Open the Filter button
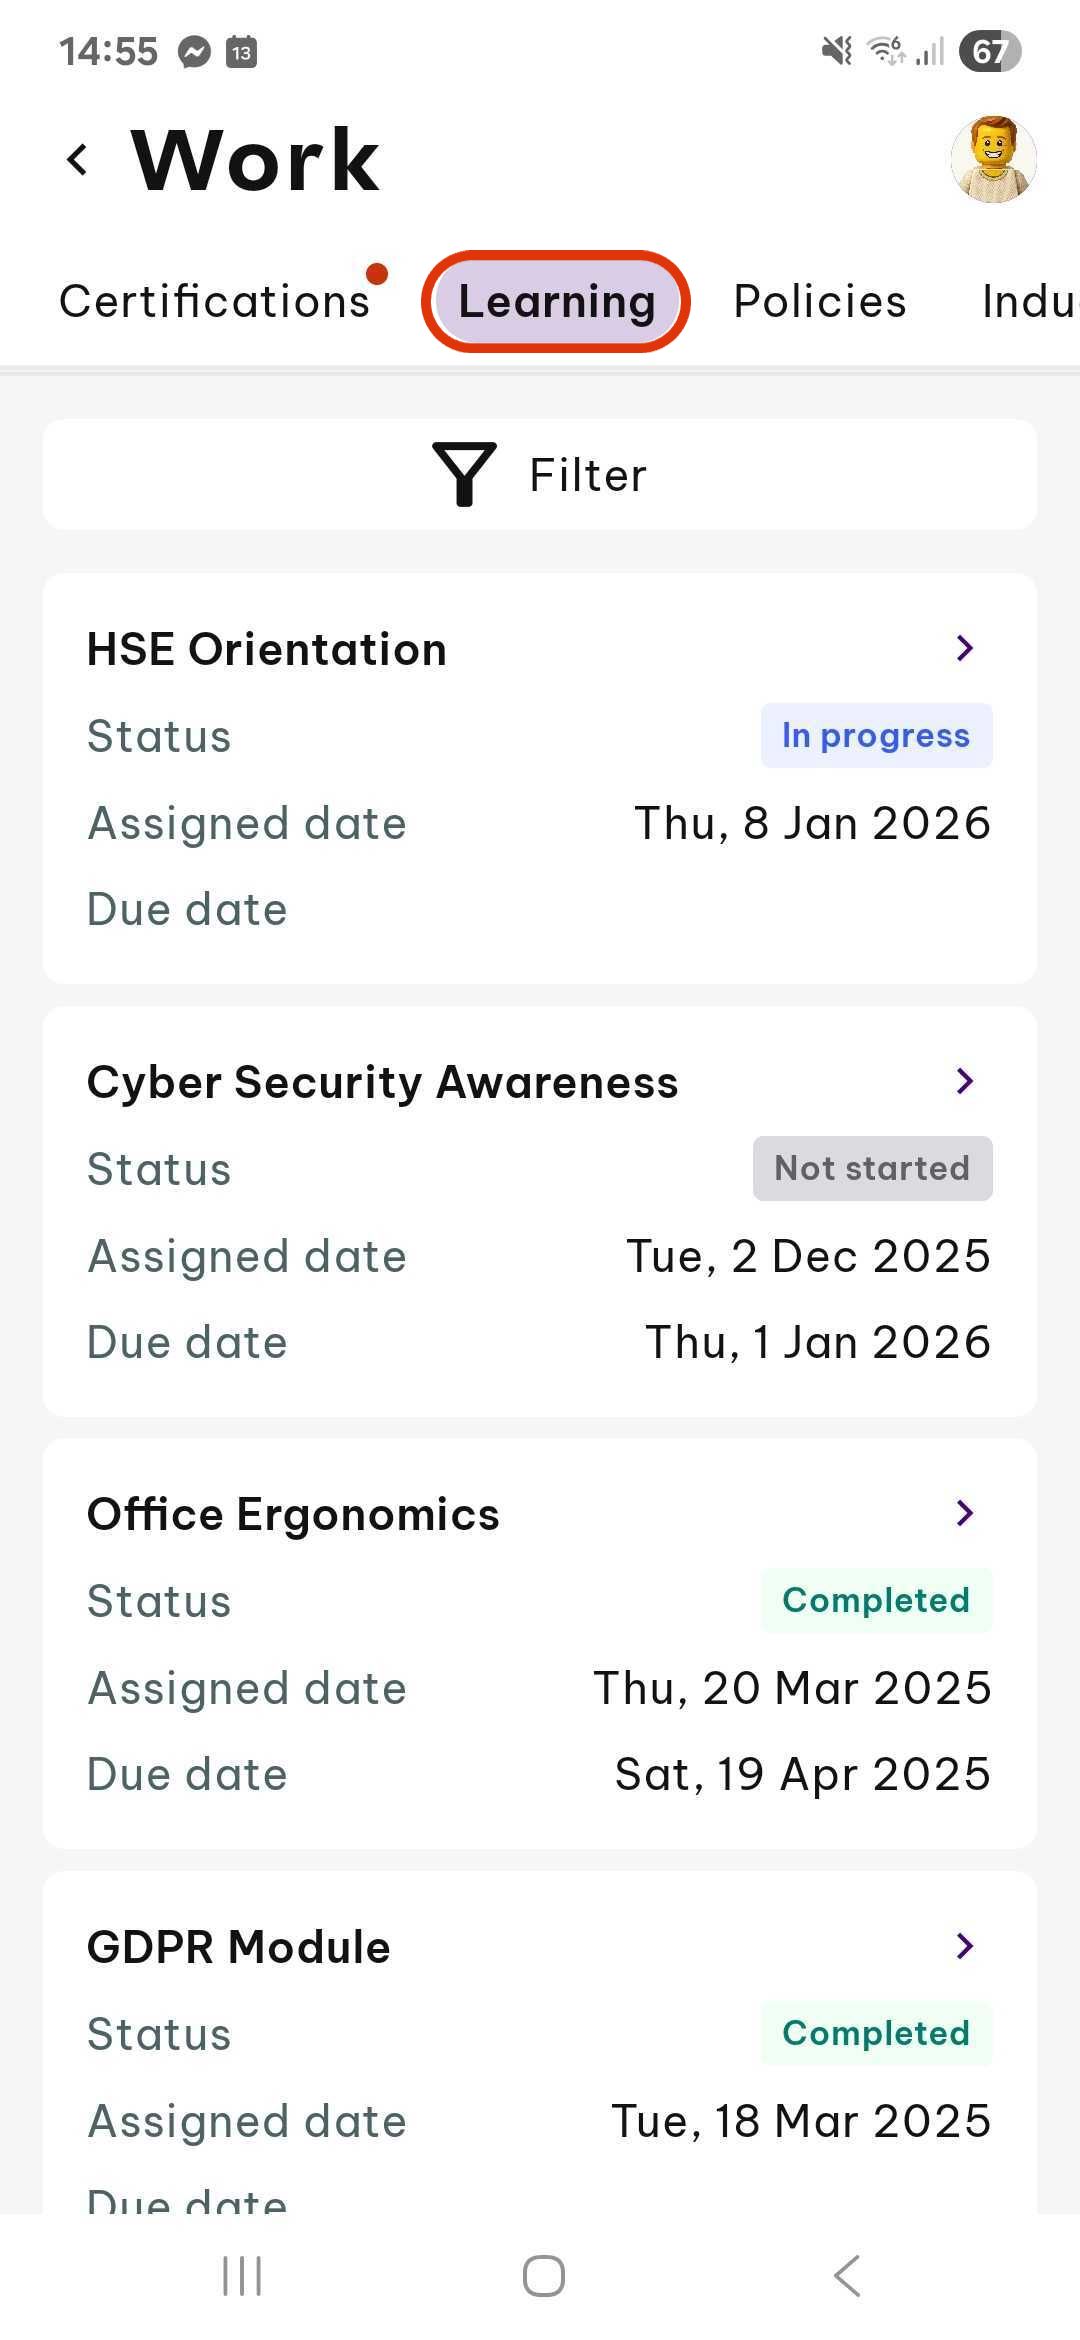1080x2340 pixels. pyautogui.click(x=540, y=474)
